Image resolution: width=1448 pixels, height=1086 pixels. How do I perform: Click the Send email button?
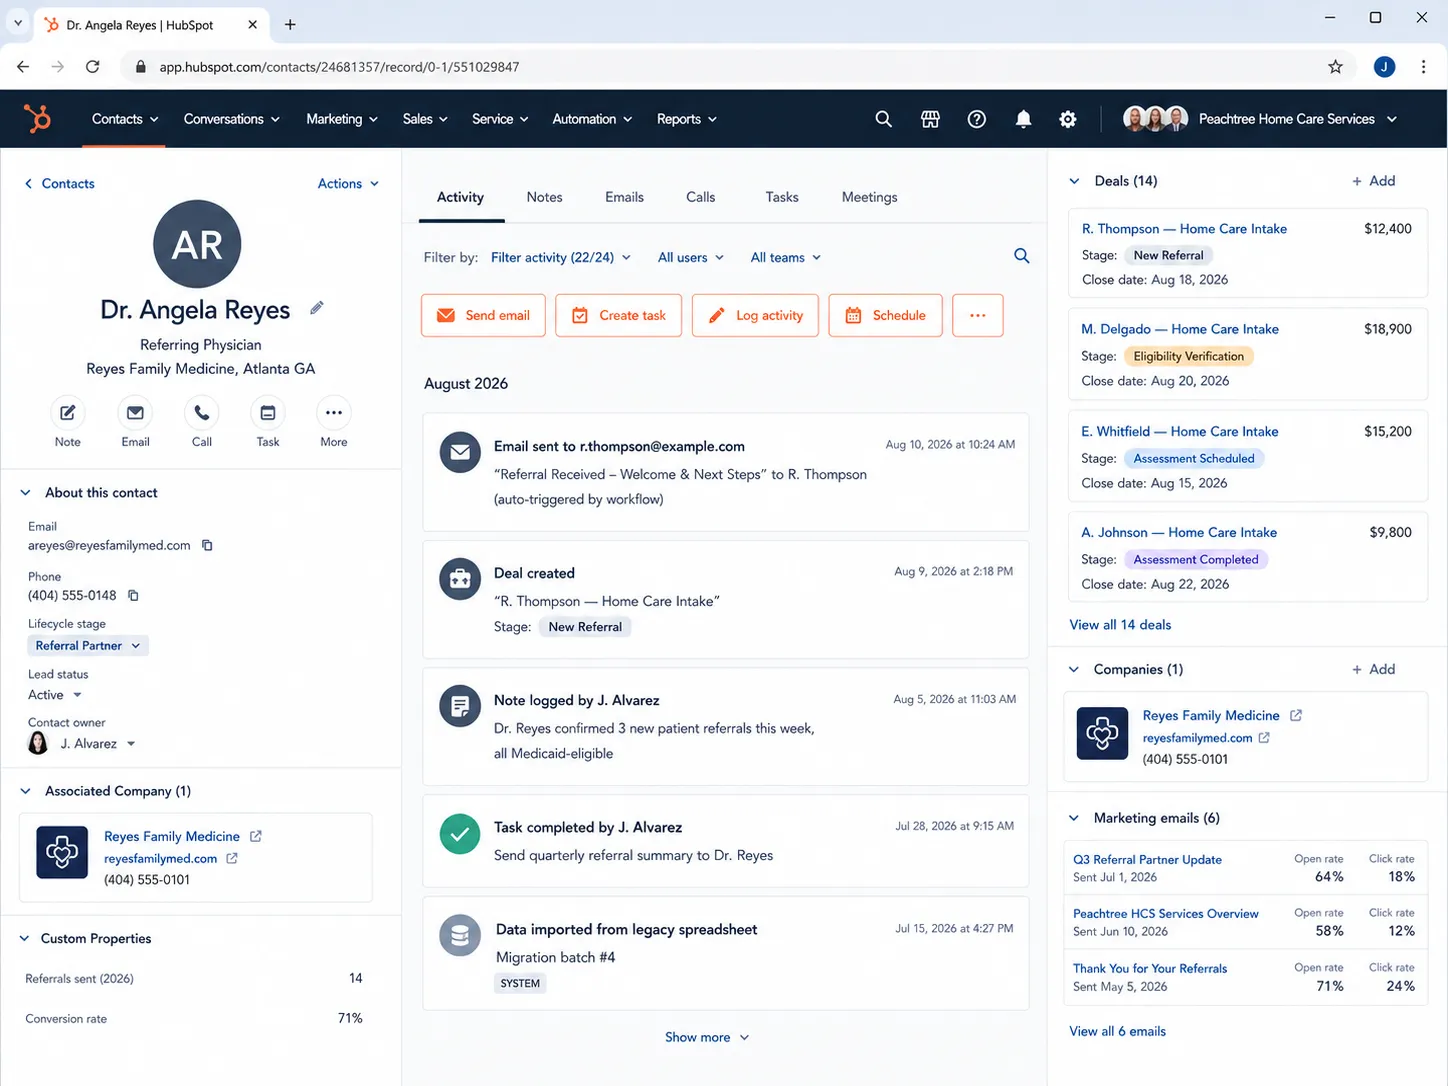[483, 315]
